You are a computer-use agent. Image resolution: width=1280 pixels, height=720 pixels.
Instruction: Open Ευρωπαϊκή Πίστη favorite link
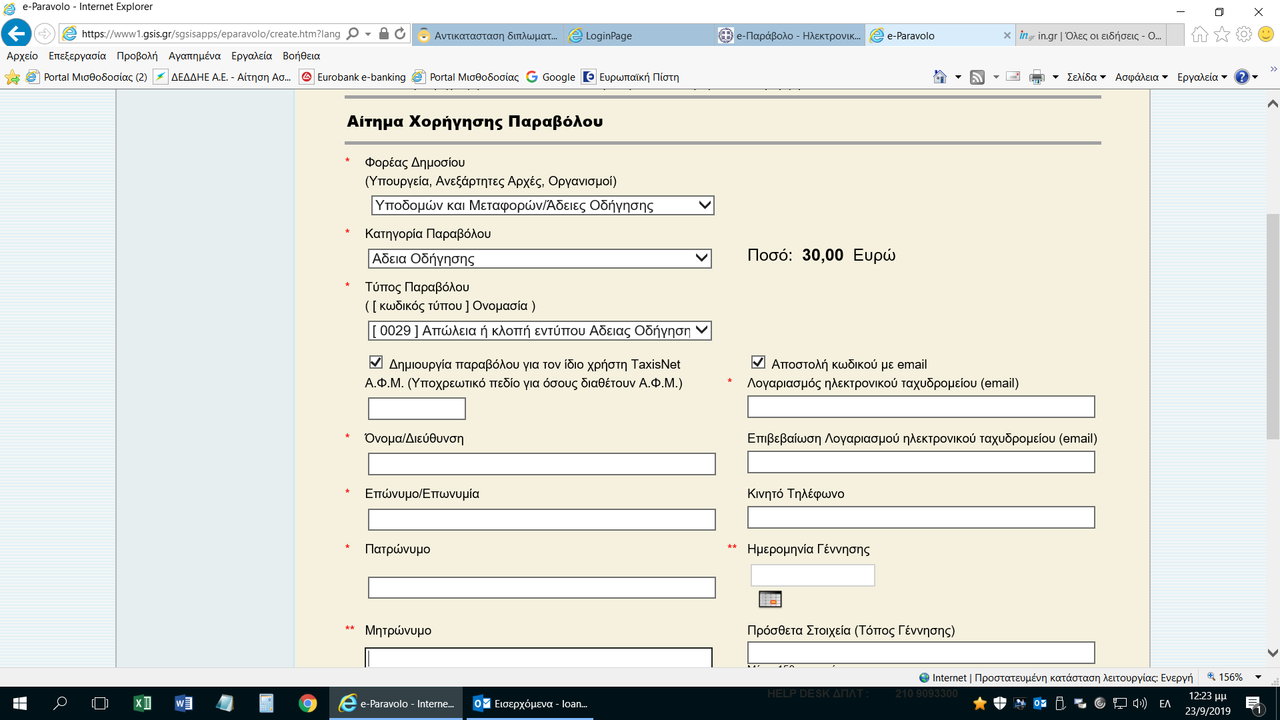pos(630,77)
